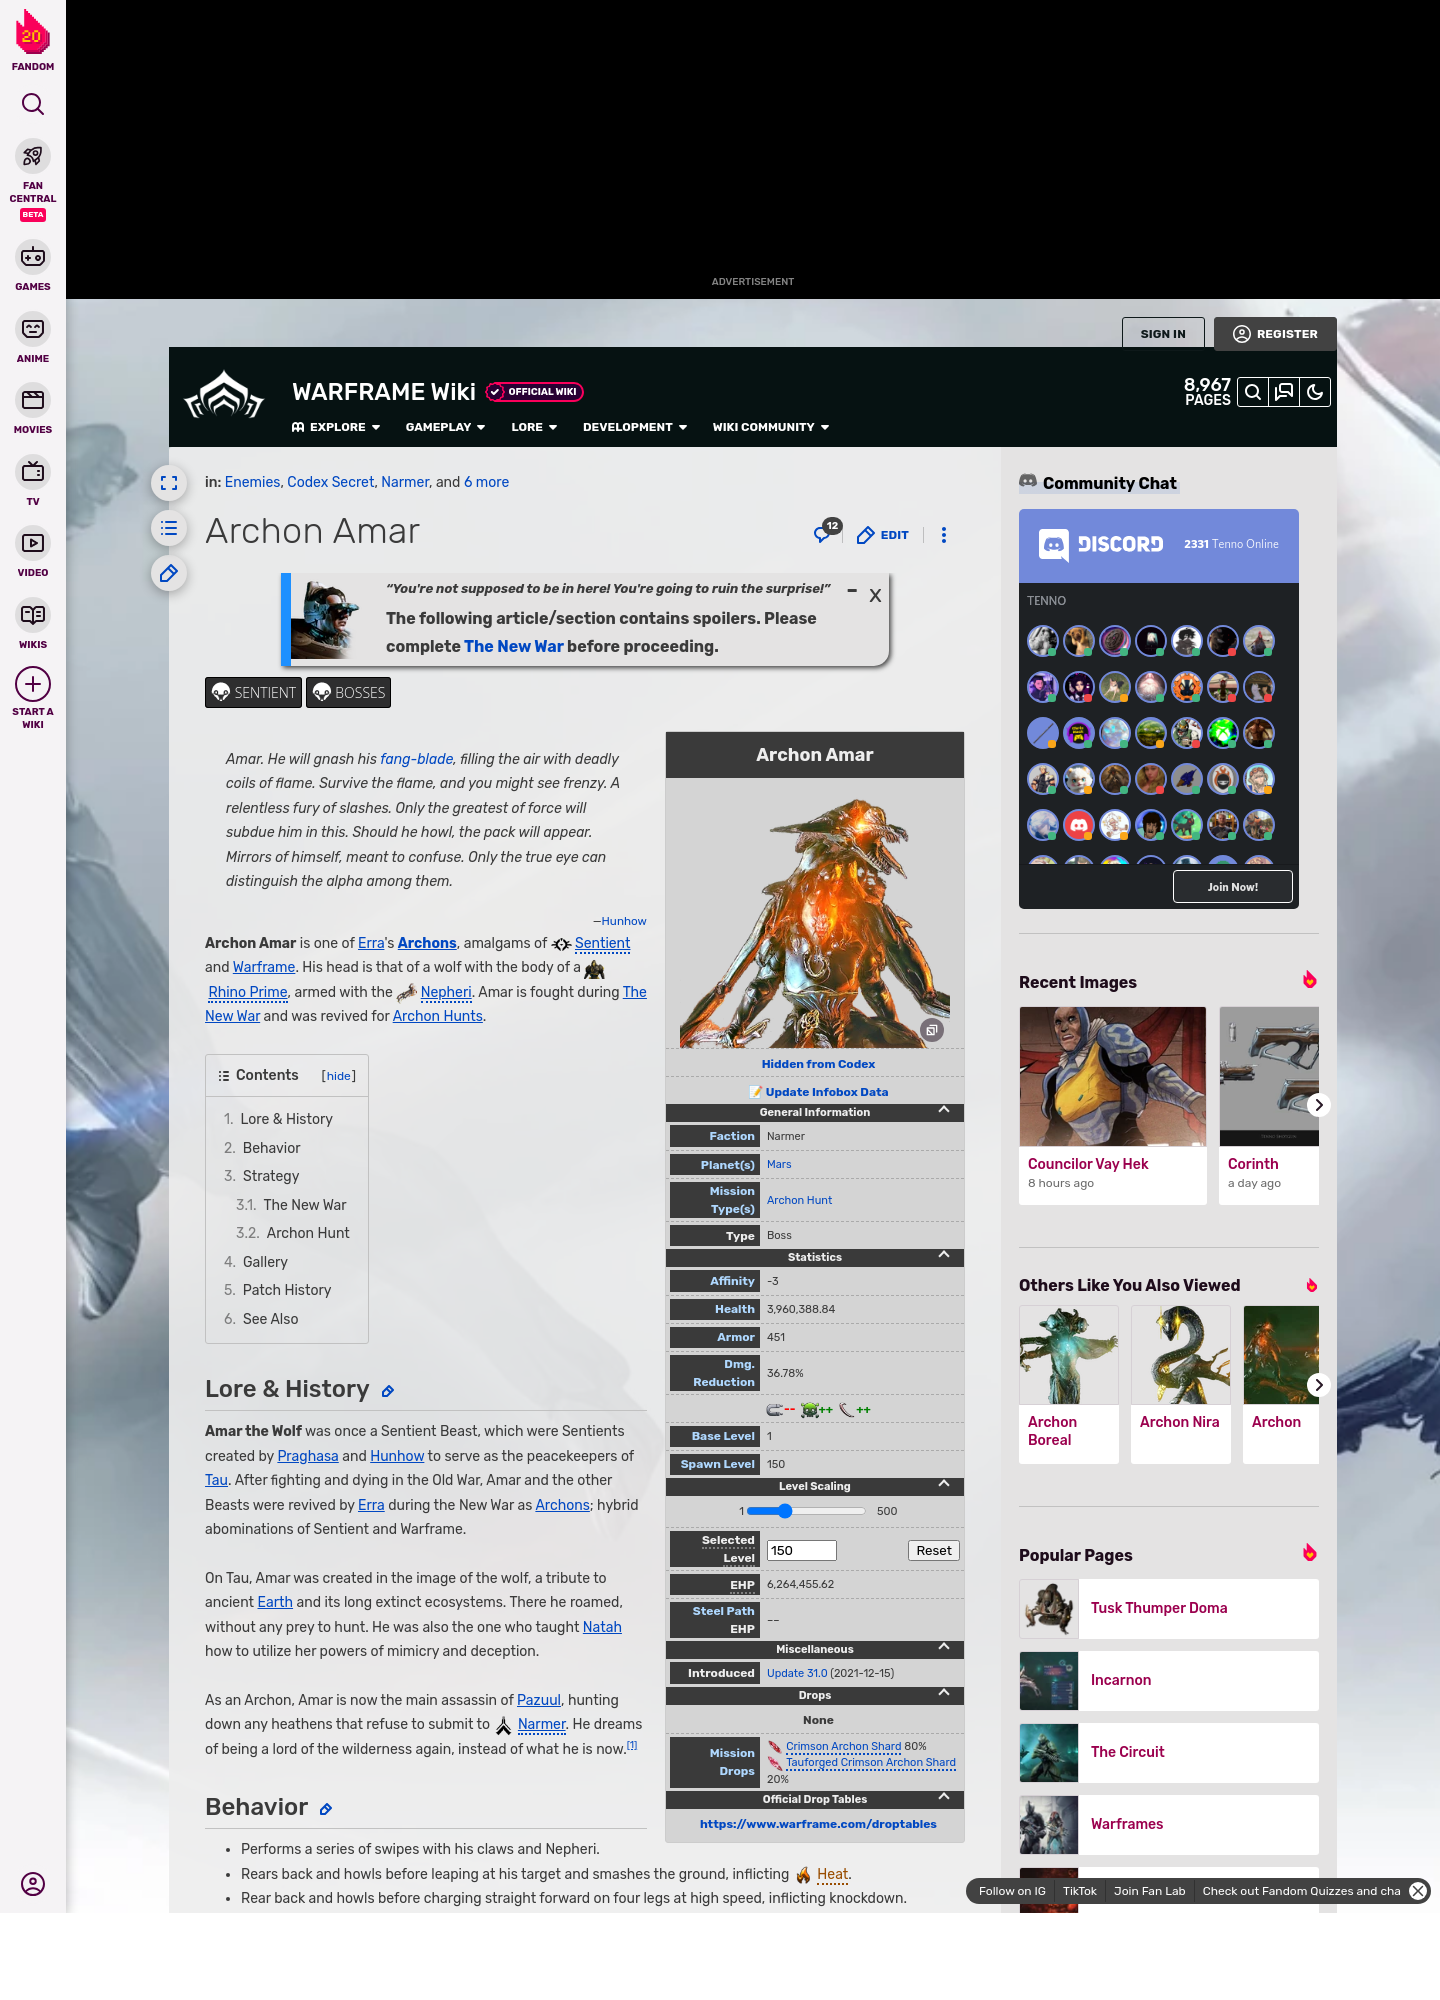Open Tusk Thumper Doma popular page
Screen dimensions: 1440x2000
pyautogui.click(x=1169, y=1609)
